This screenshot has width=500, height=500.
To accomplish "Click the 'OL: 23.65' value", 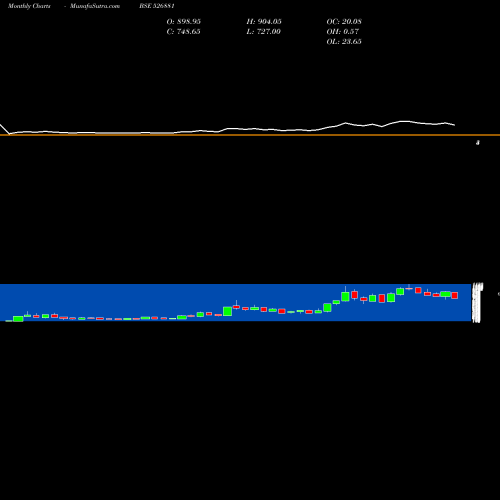I will point(344,41).
